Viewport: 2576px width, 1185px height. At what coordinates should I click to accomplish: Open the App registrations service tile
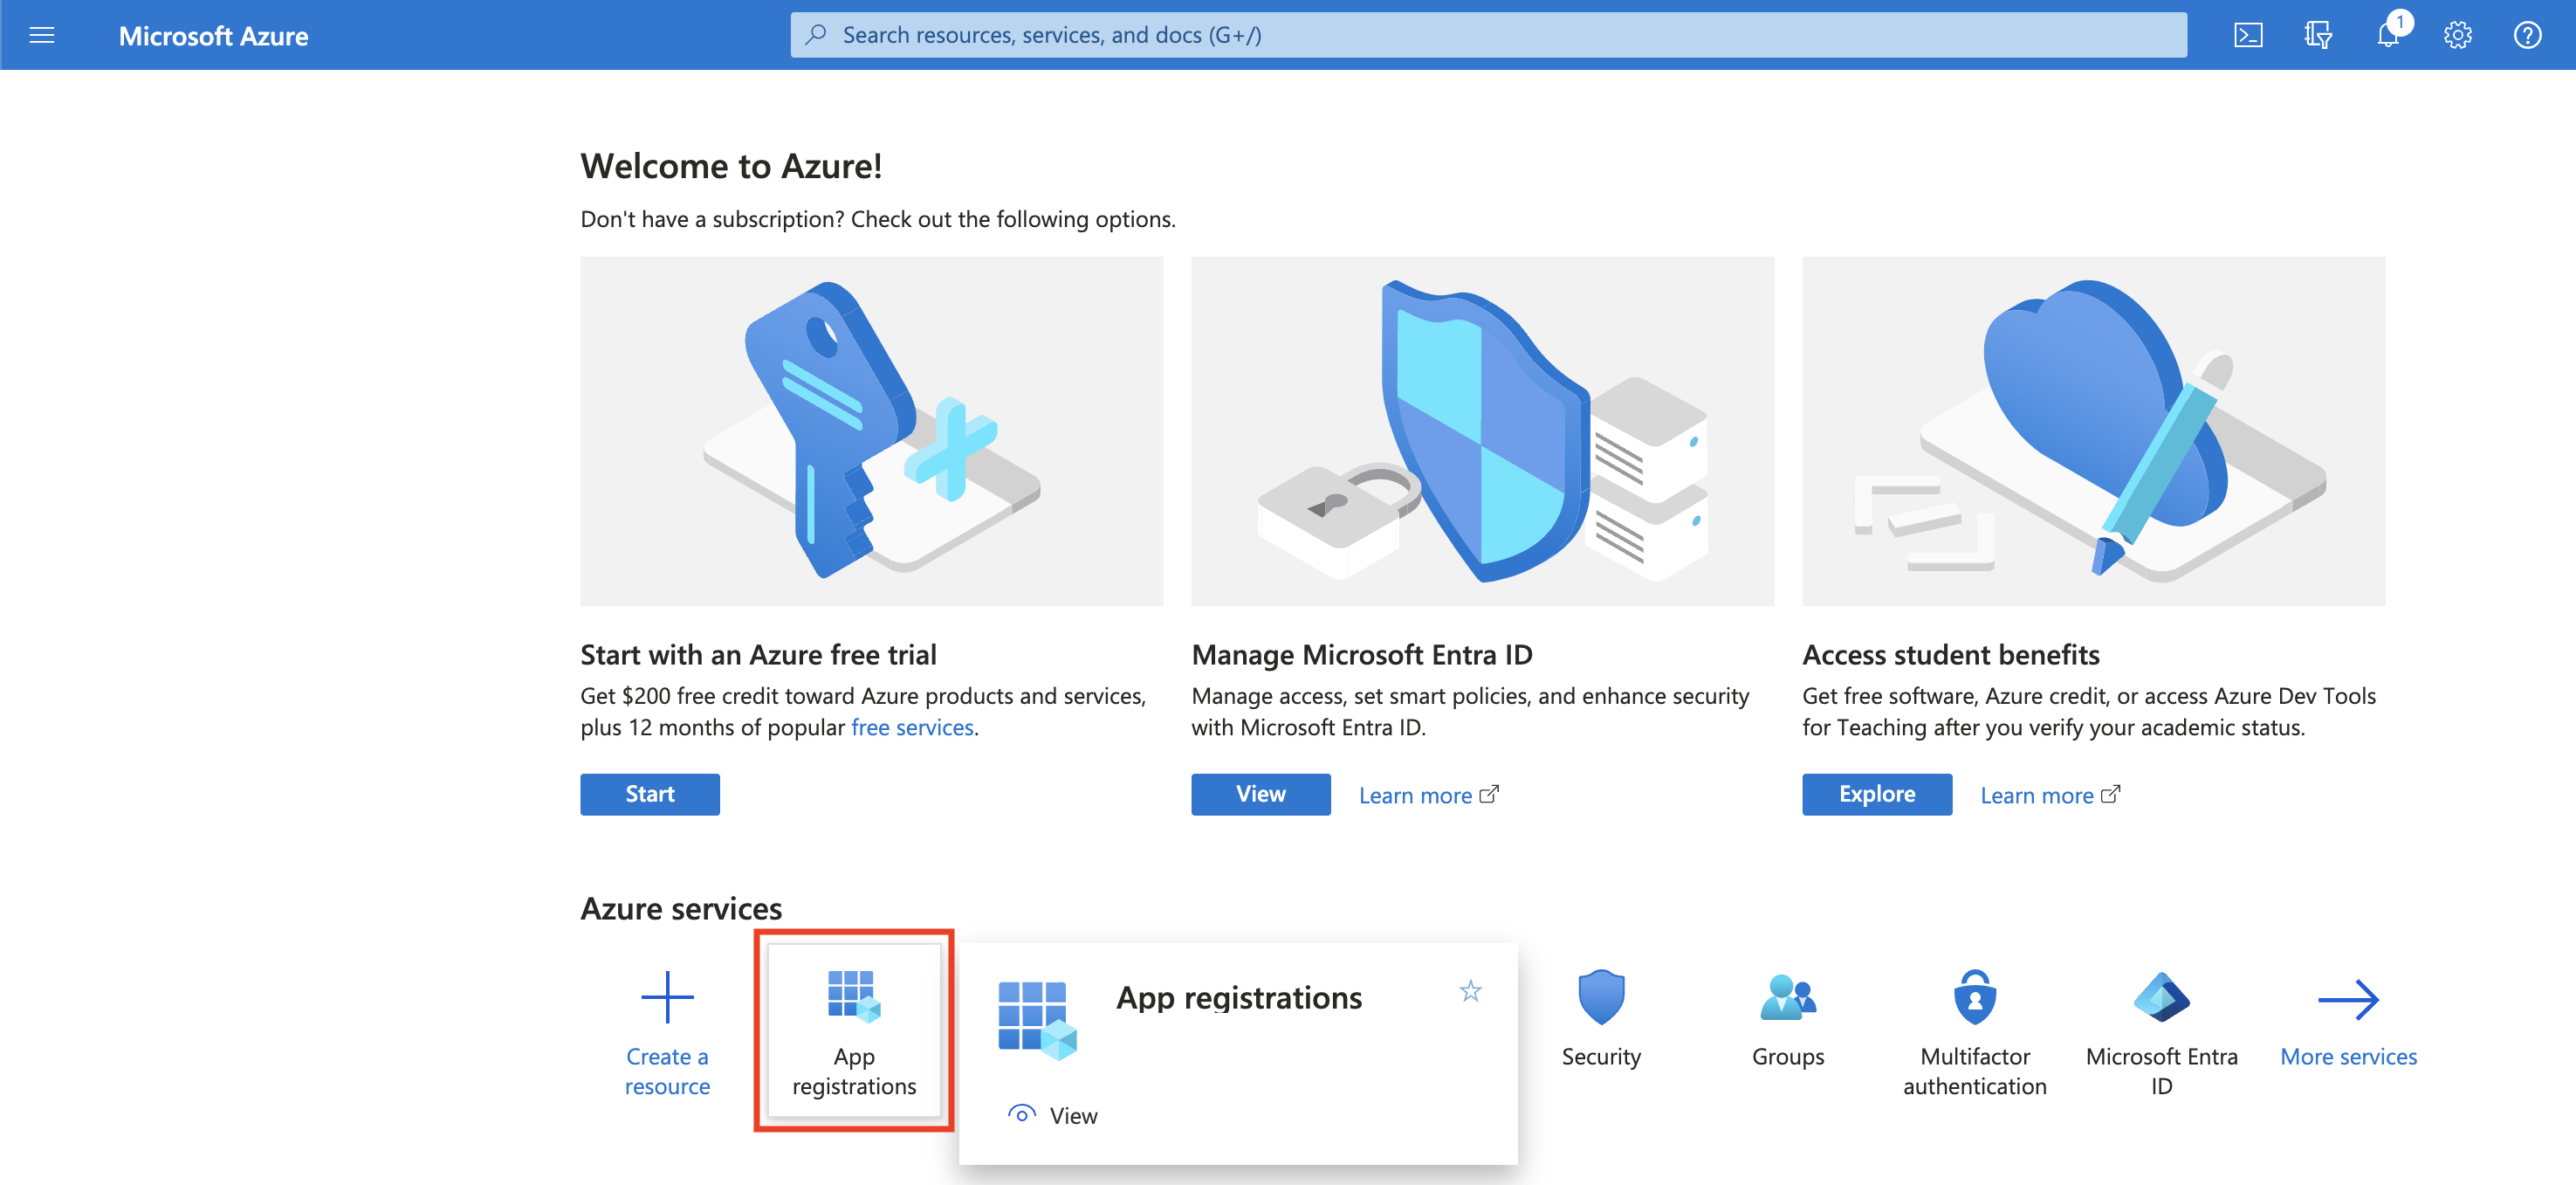coord(854,1030)
